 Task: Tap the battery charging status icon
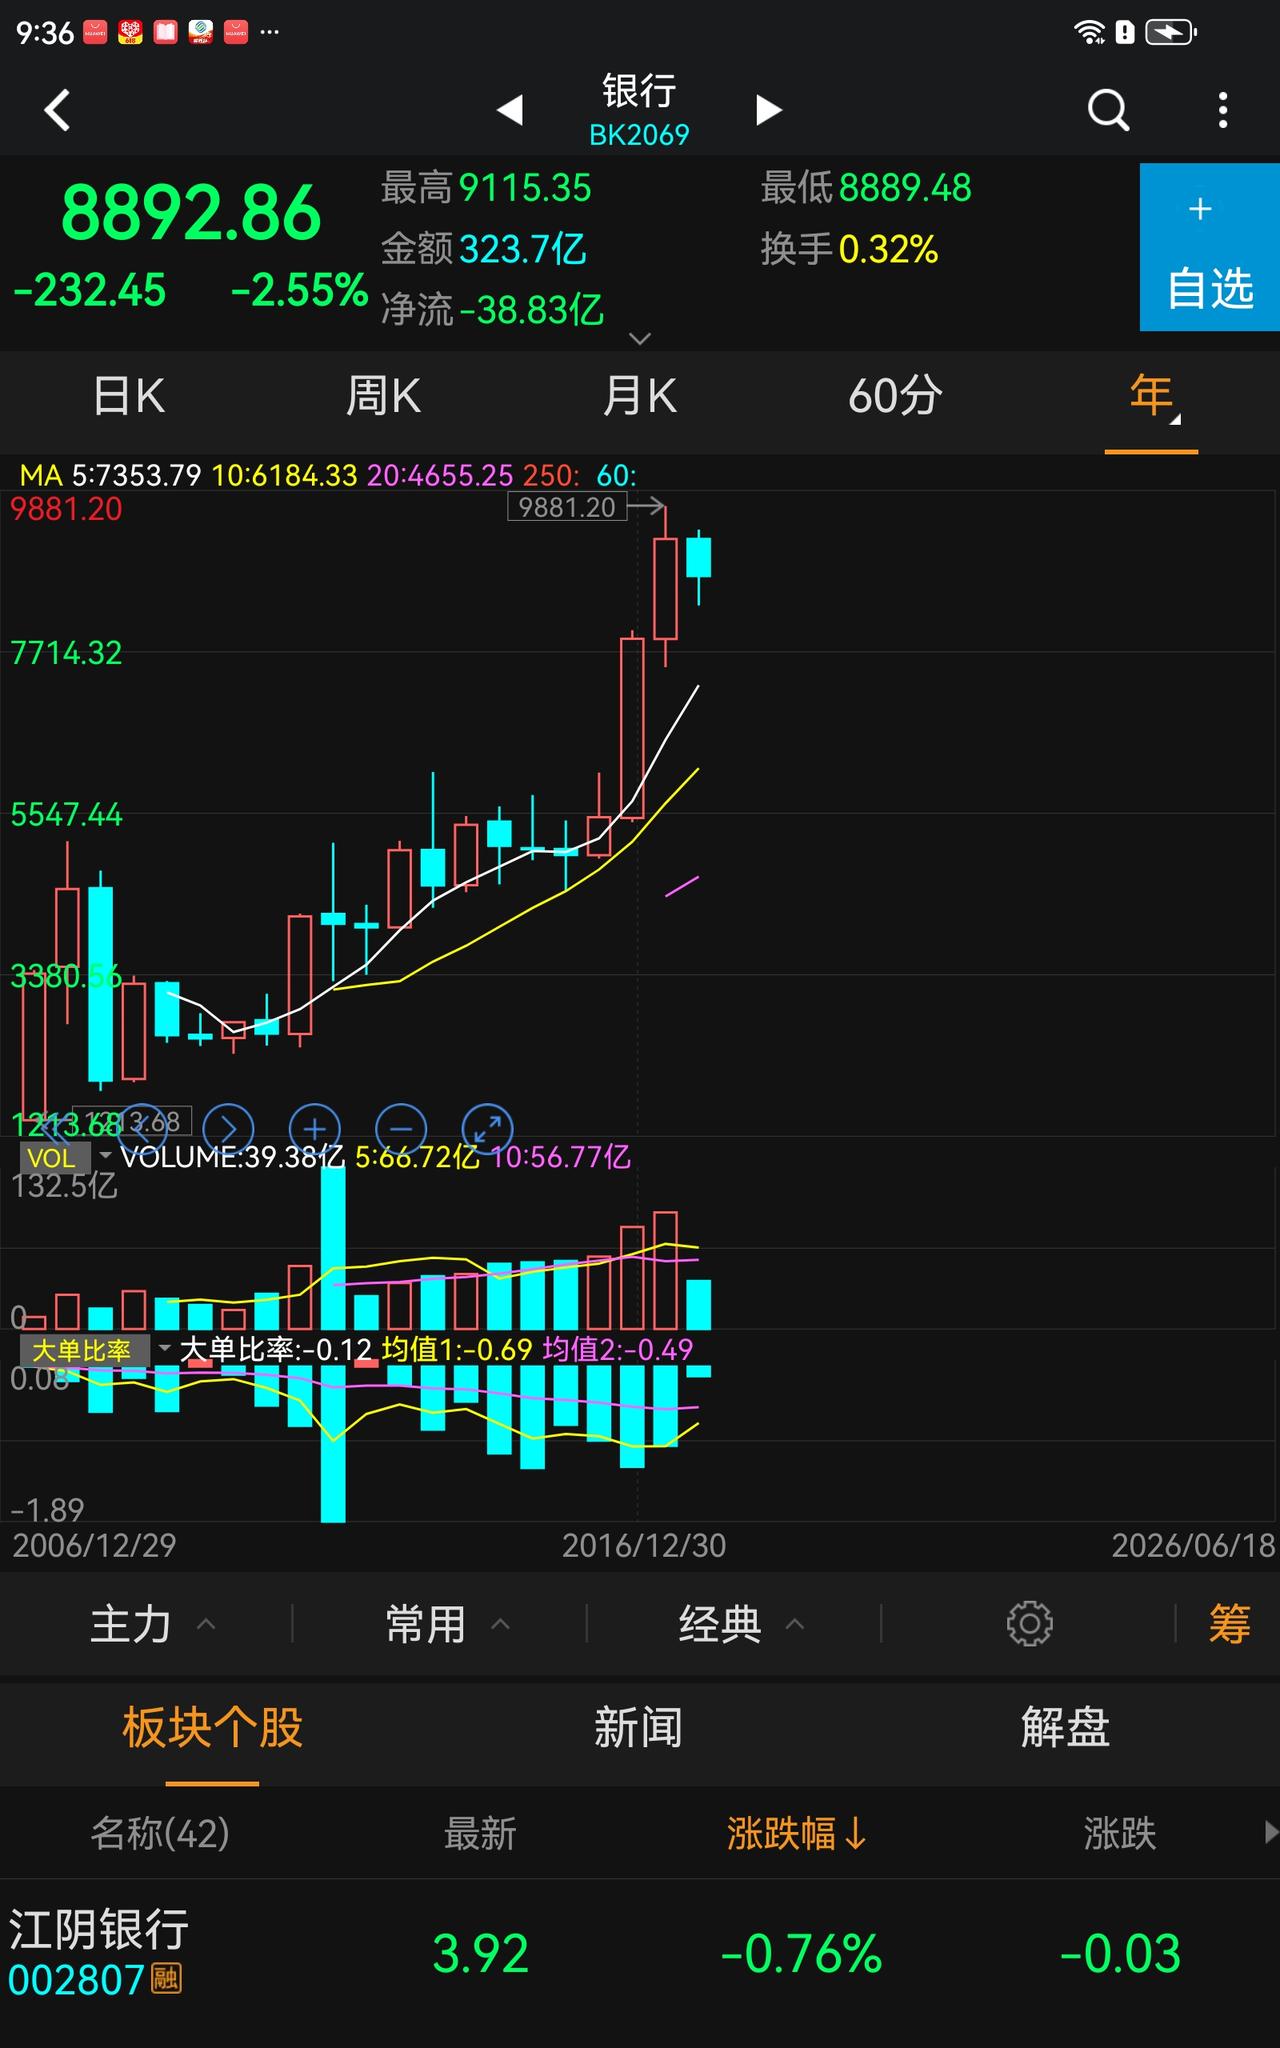click(1171, 32)
